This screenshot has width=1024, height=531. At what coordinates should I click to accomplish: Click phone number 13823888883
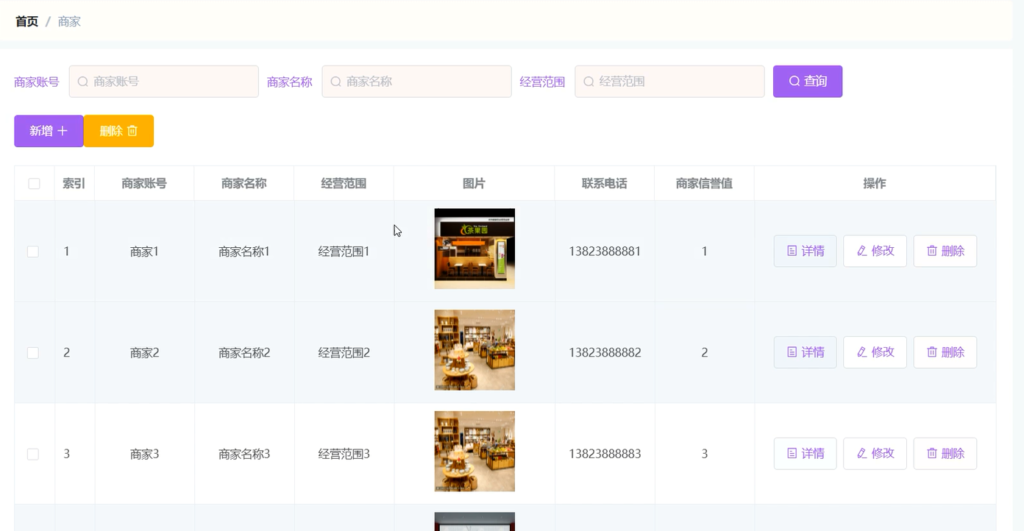[605, 454]
